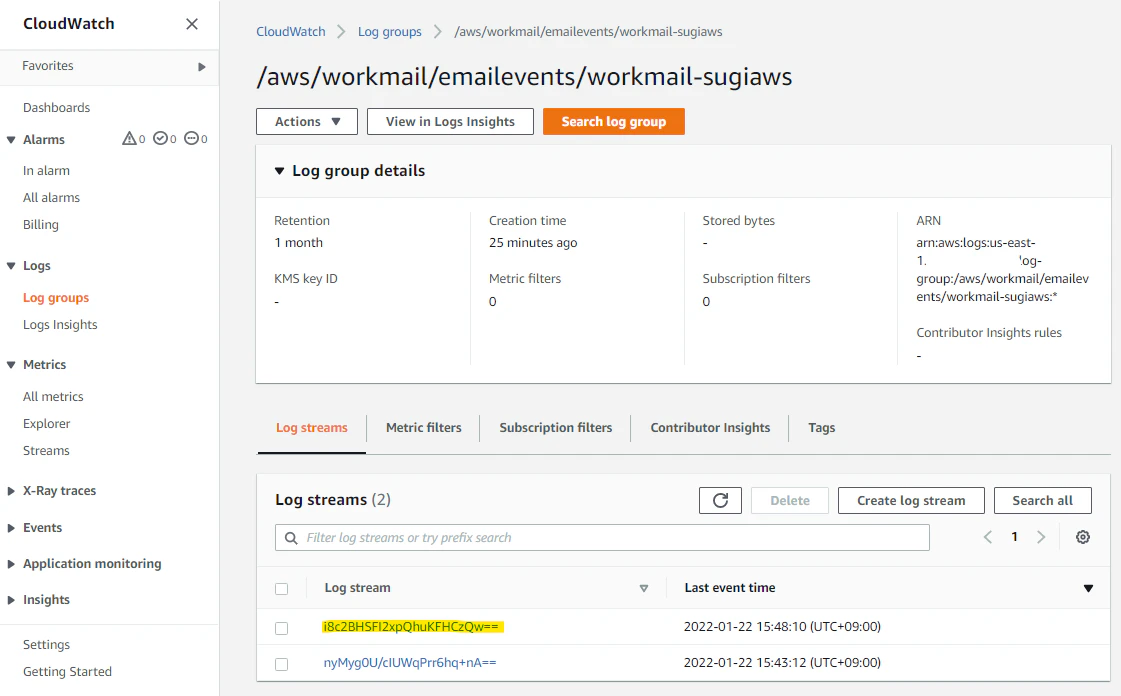Open the Log groups breadcrumb link
The width and height of the screenshot is (1121, 696).
(390, 31)
